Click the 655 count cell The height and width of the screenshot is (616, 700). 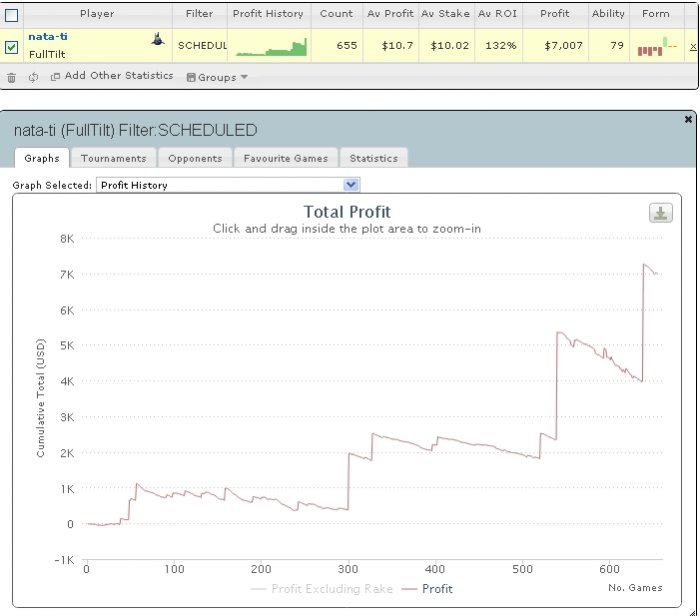(x=347, y=46)
